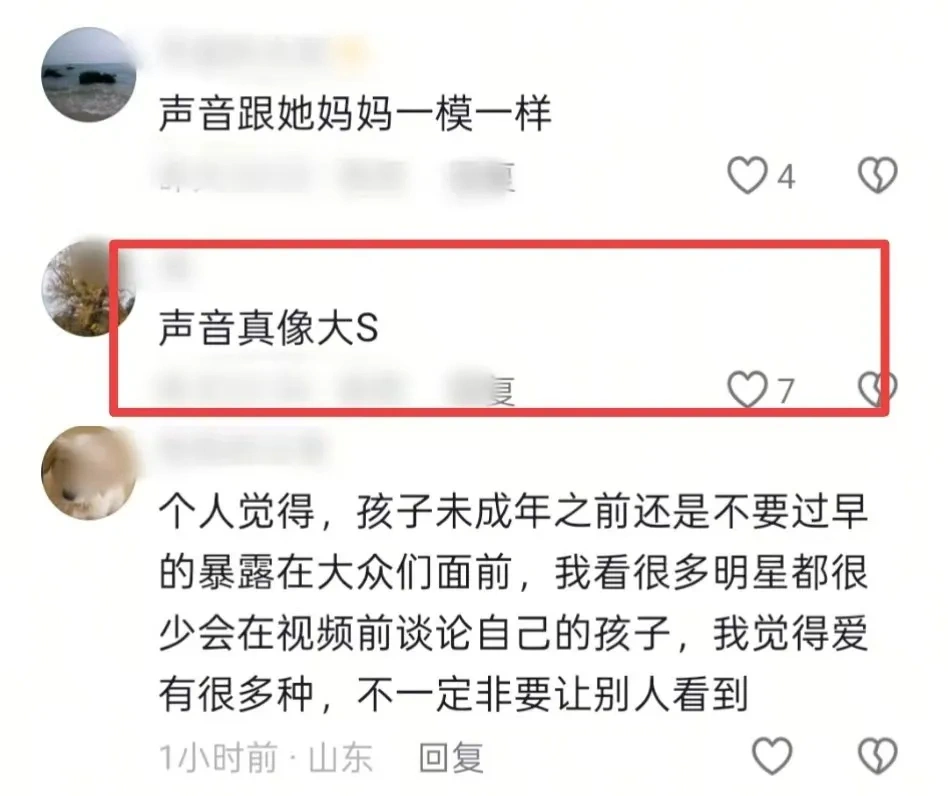The width and height of the screenshot is (948, 796).
Task: Like the long comment from 山东
Action: click(x=772, y=756)
